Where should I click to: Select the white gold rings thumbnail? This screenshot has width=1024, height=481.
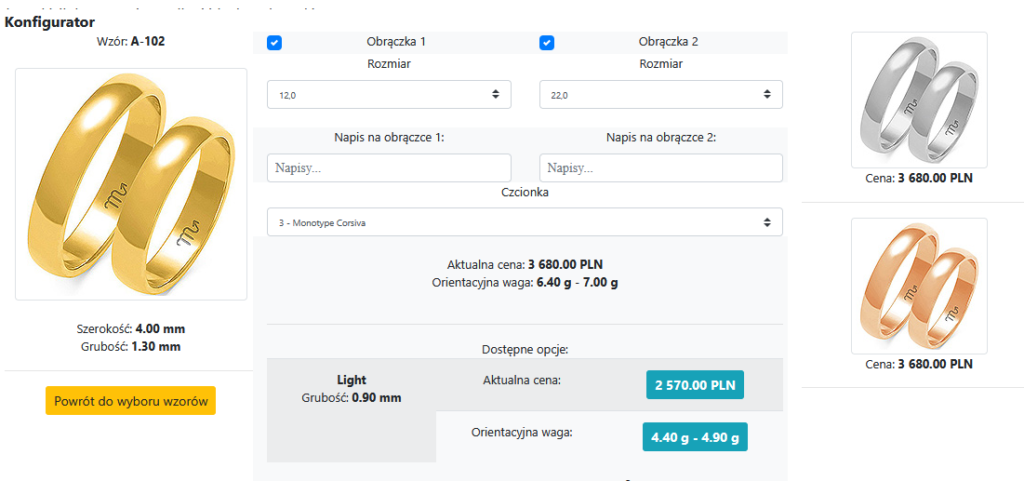pos(919,100)
